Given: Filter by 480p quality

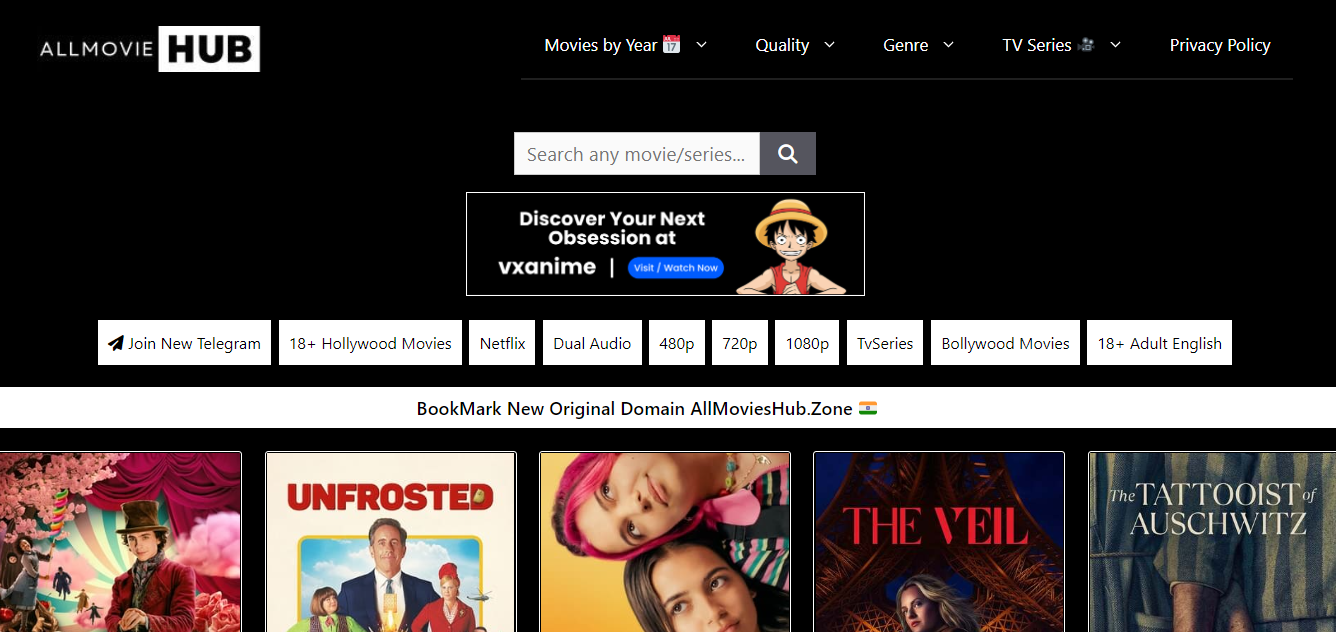Looking at the screenshot, I should coord(677,343).
